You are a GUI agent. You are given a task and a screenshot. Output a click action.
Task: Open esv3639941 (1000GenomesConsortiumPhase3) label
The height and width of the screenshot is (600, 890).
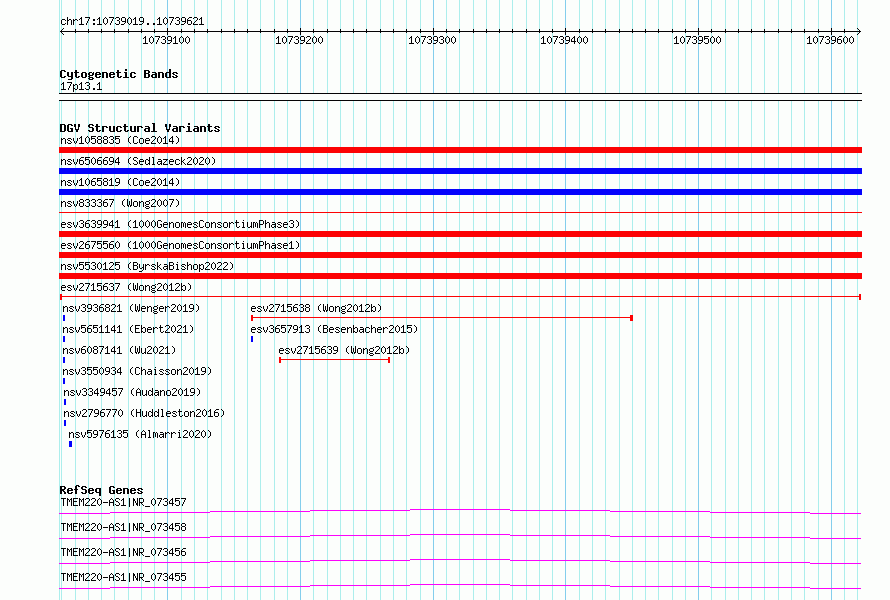tap(180, 224)
